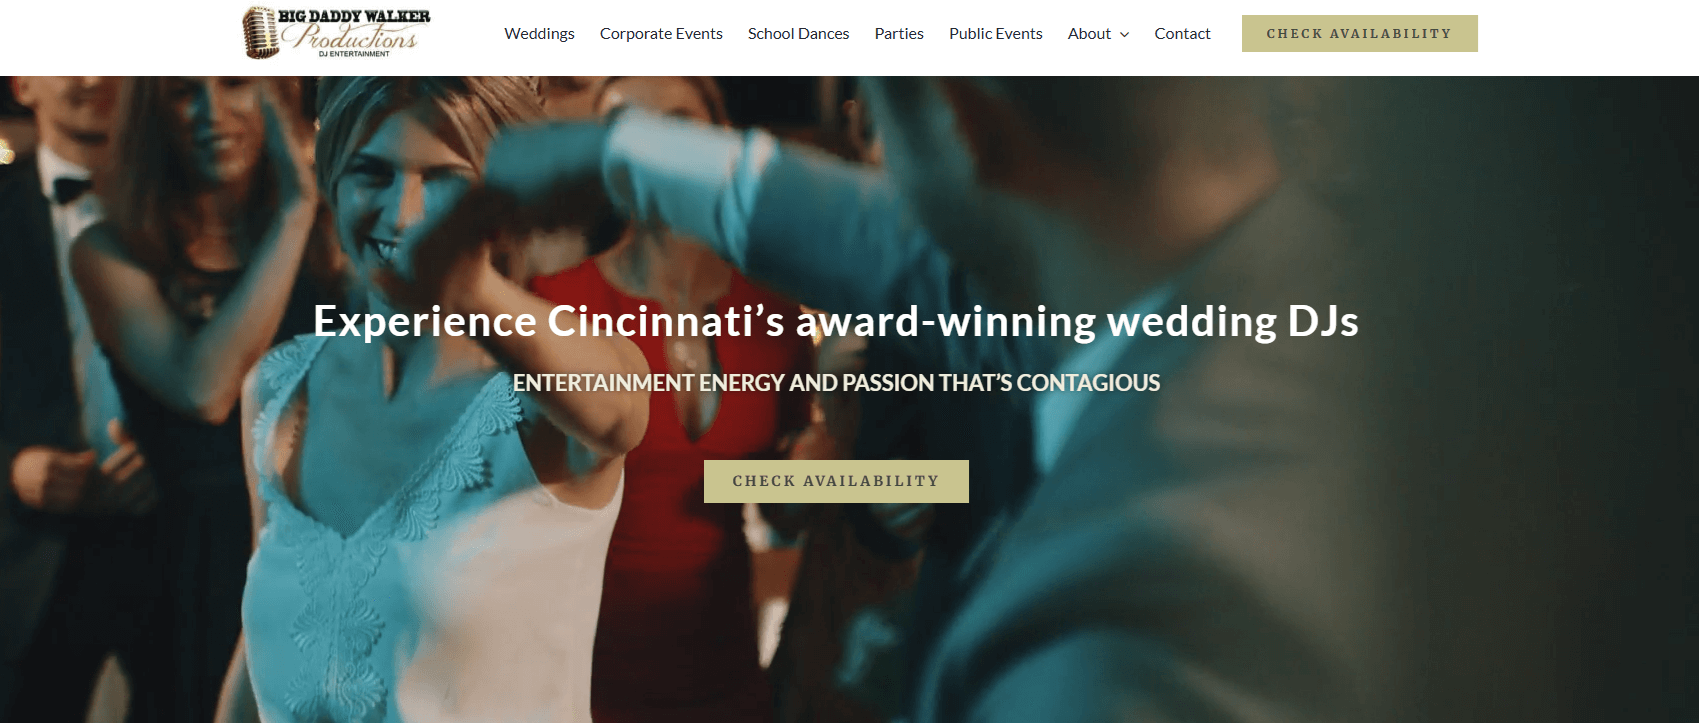Select Parties in the navigation
Image resolution: width=1699 pixels, height=724 pixels.
pos(899,33)
